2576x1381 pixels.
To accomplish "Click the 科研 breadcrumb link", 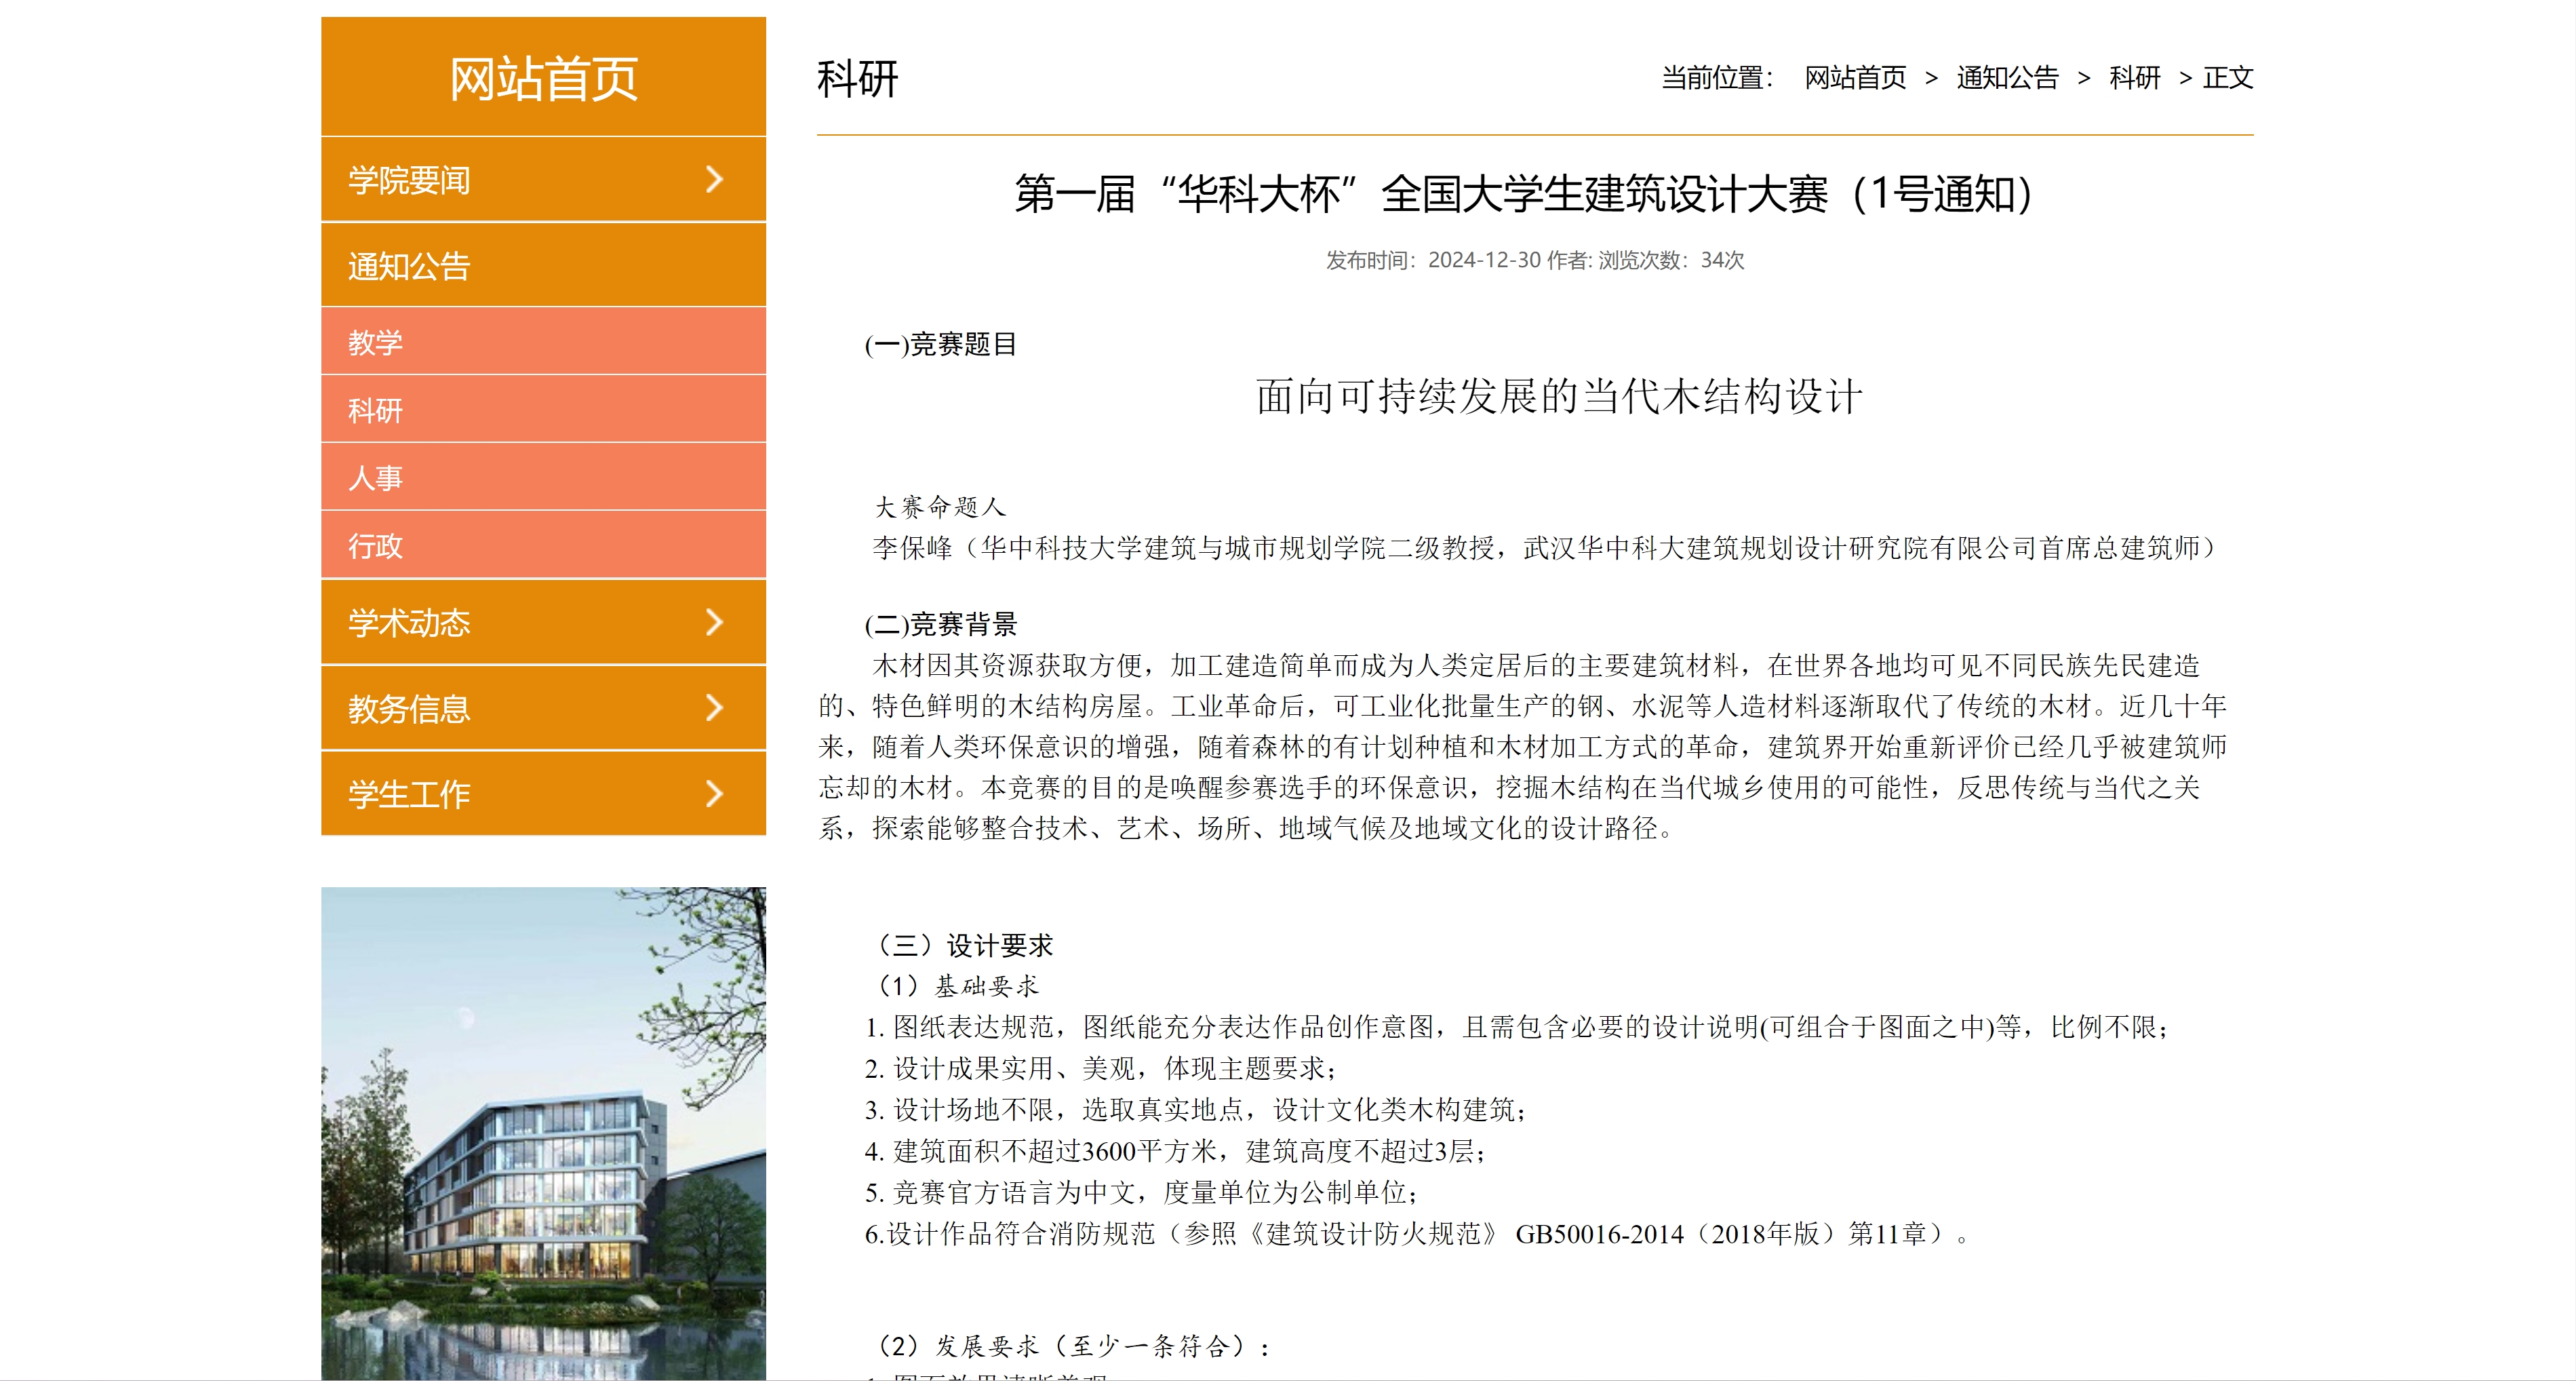I will tap(2134, 78).
